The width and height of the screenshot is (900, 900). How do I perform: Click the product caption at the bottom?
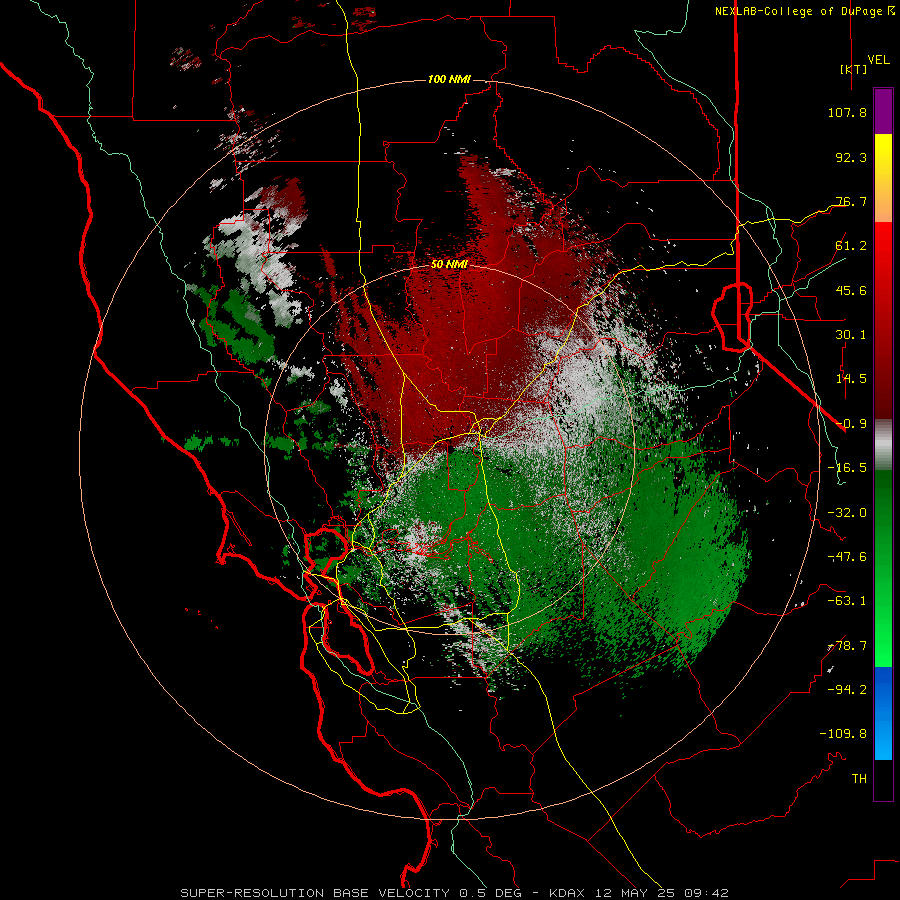(x=455, y=893)
